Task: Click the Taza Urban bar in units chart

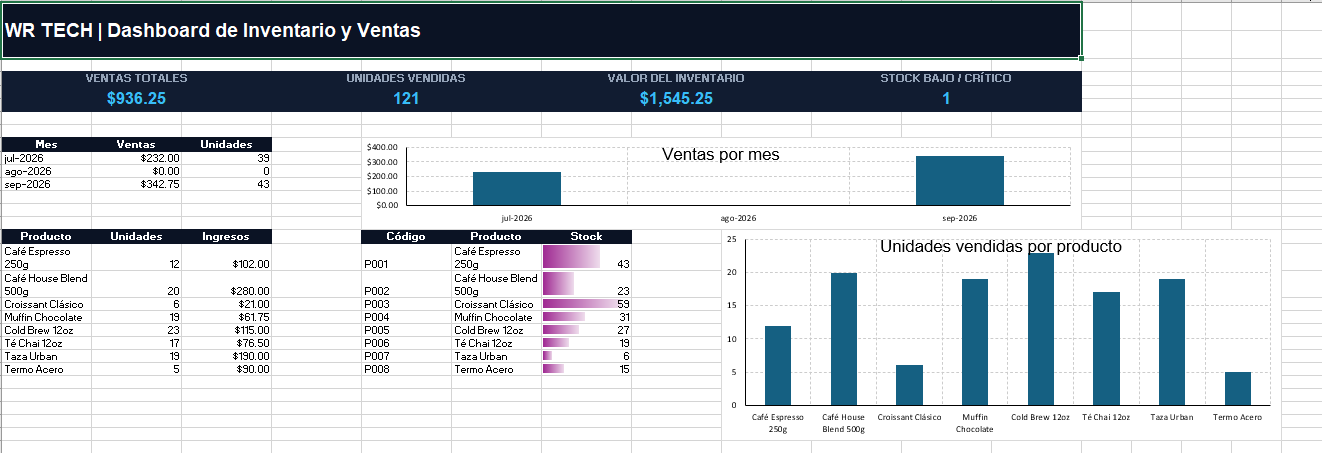Action: tap(1172, 342)
